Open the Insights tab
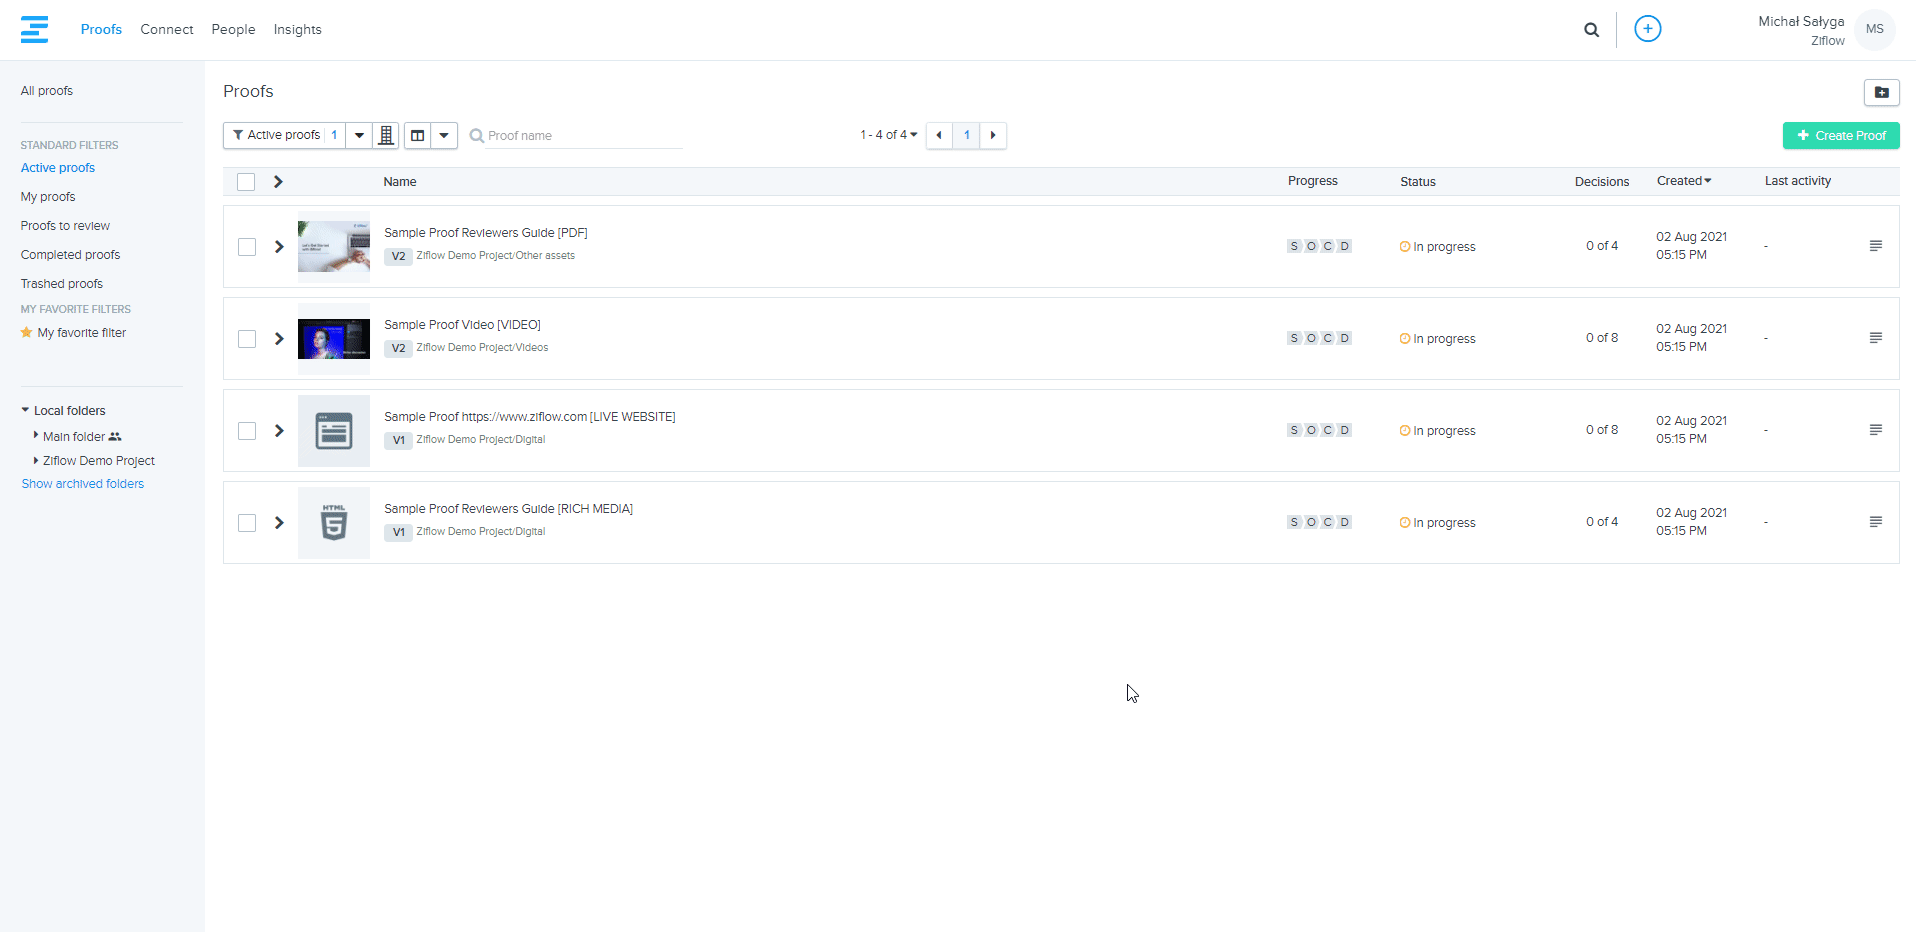The width and height of the screenshot is (1916, 932). pyautogui.click(x=297, y=30)
